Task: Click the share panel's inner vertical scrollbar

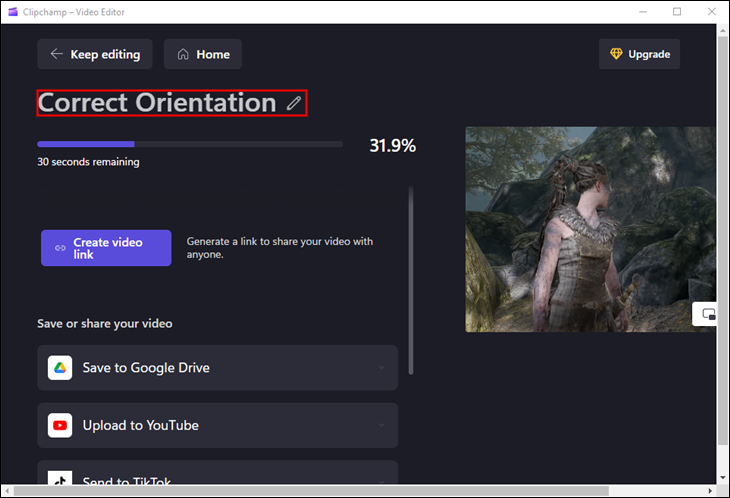Action: point(411,280)
